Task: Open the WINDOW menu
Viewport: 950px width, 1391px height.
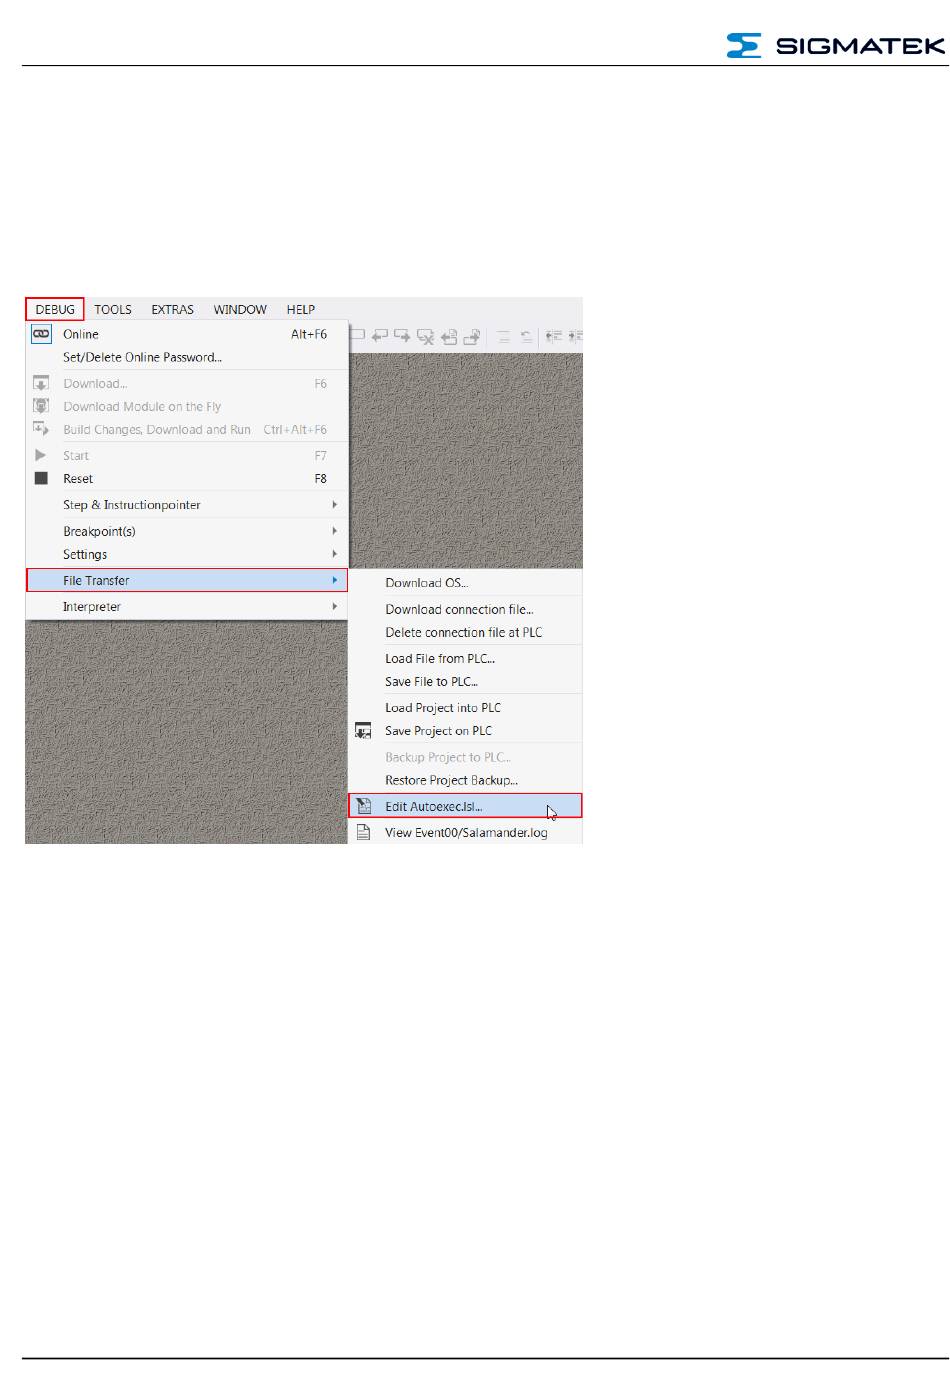Action: click(x=240, y=309)
